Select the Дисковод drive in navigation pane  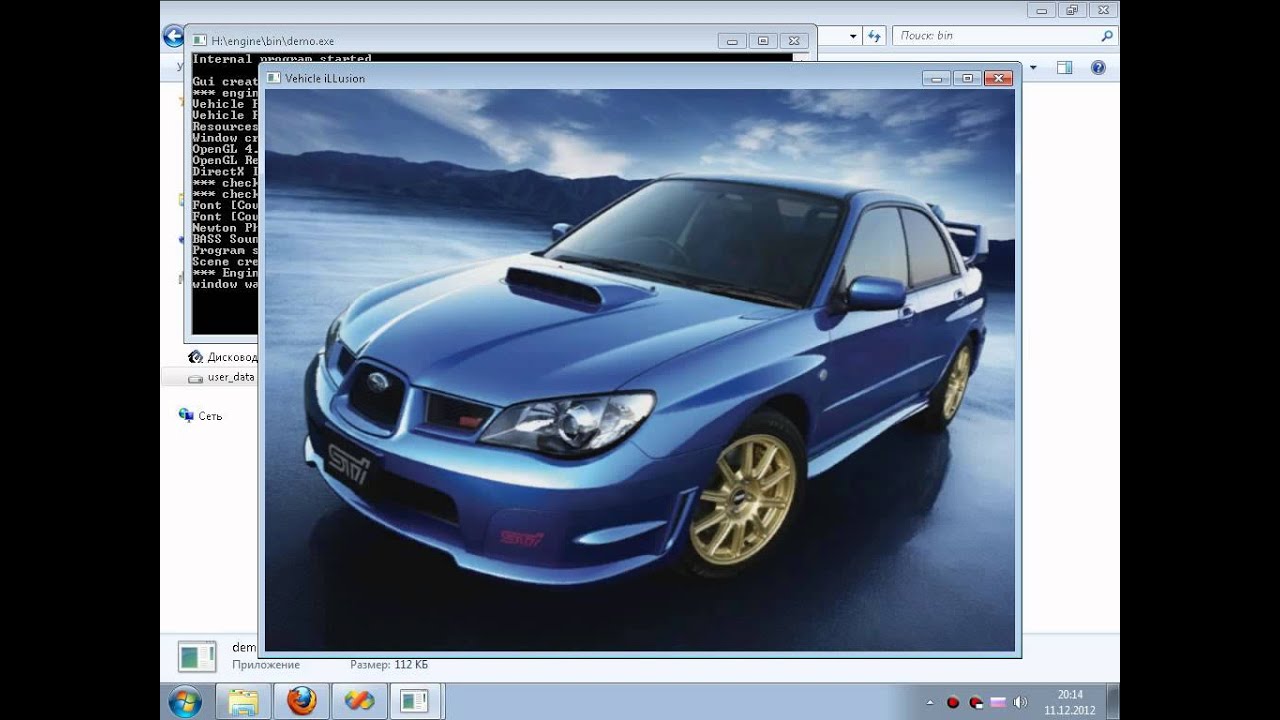223,357
